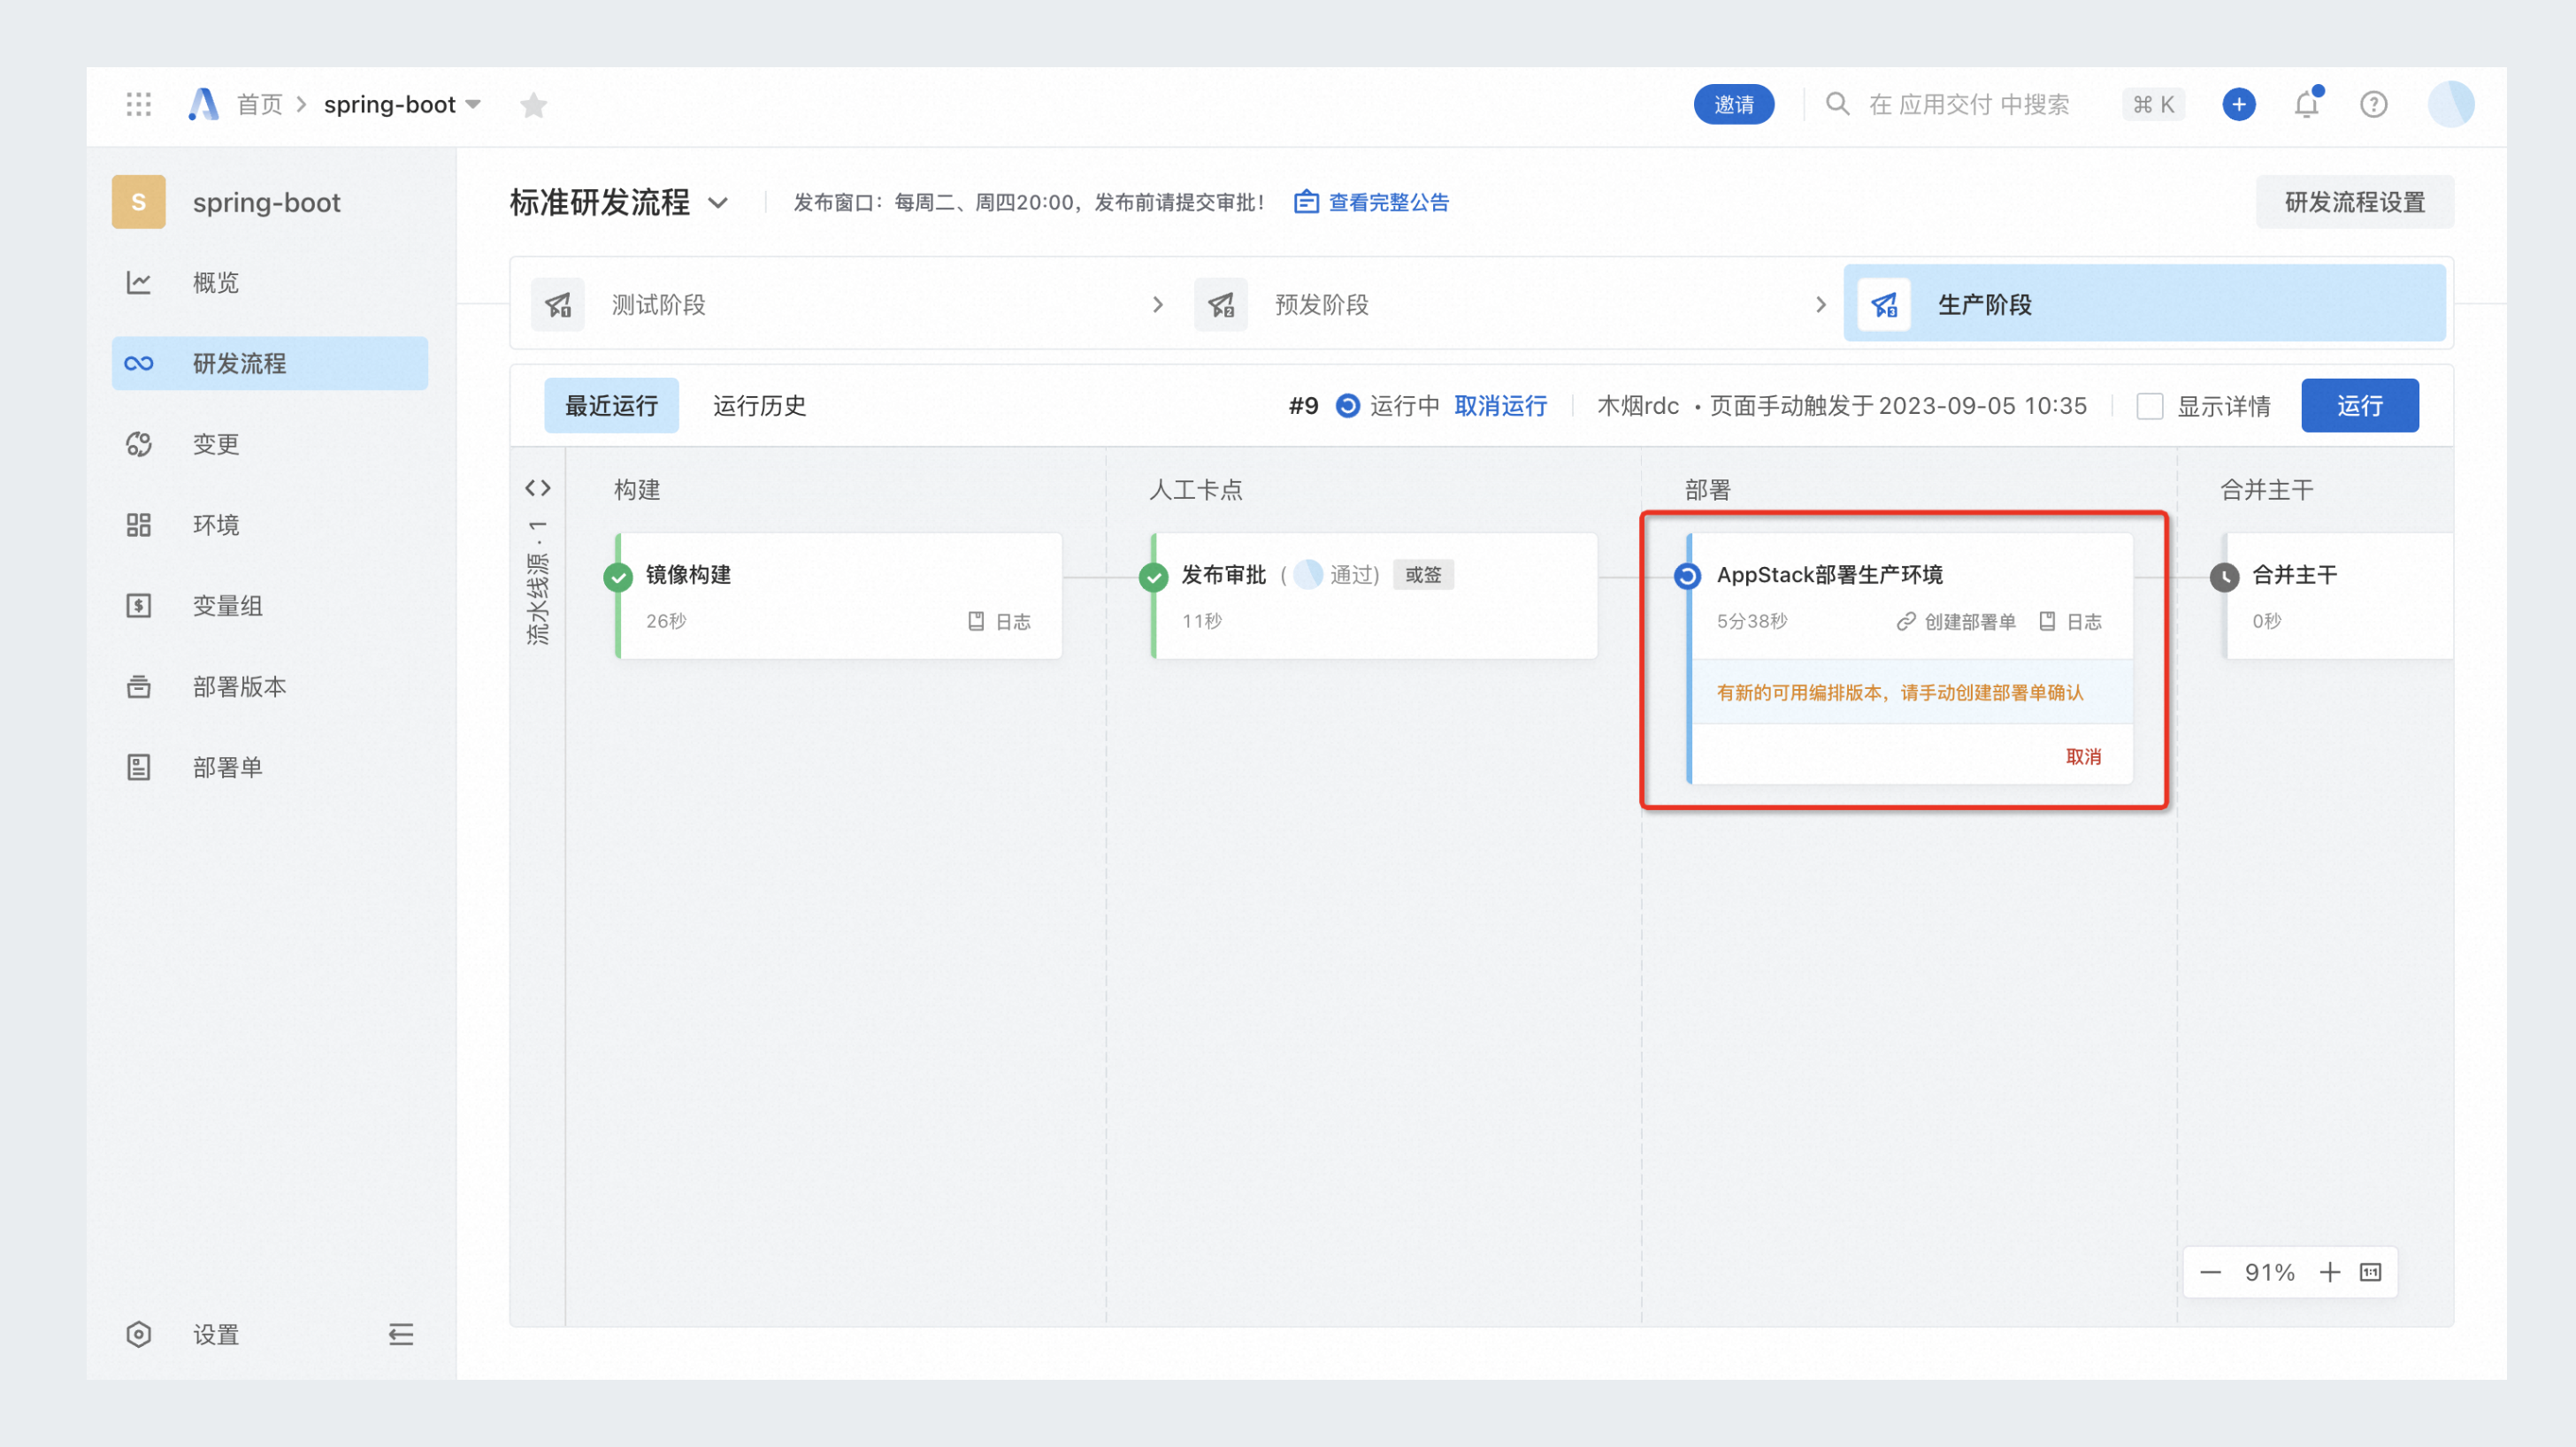Click the 生产阶段 stage rocket icon
The width and height of the screenshot is (2576, 1447).
1884,304
